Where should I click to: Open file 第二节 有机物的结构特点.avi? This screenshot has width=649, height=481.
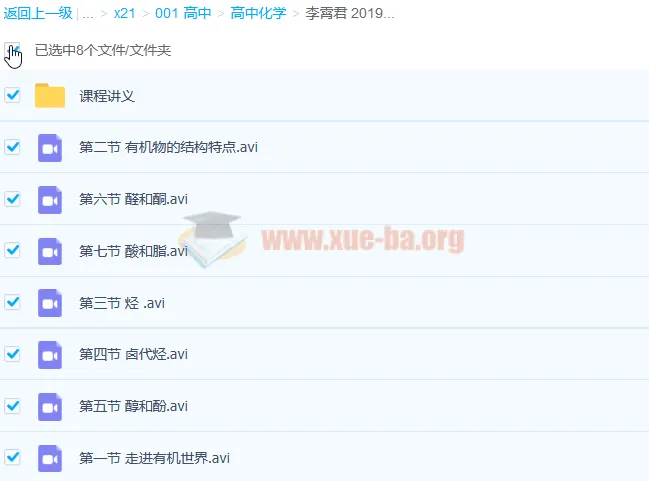(168, 147)
